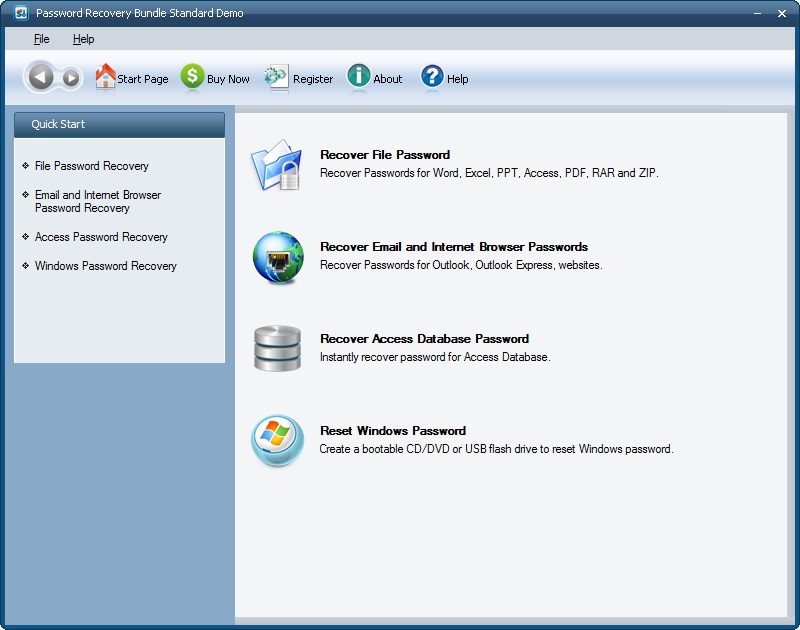Click the globe icon for browser passwords

pyautogui.click(x=277, y=254)
